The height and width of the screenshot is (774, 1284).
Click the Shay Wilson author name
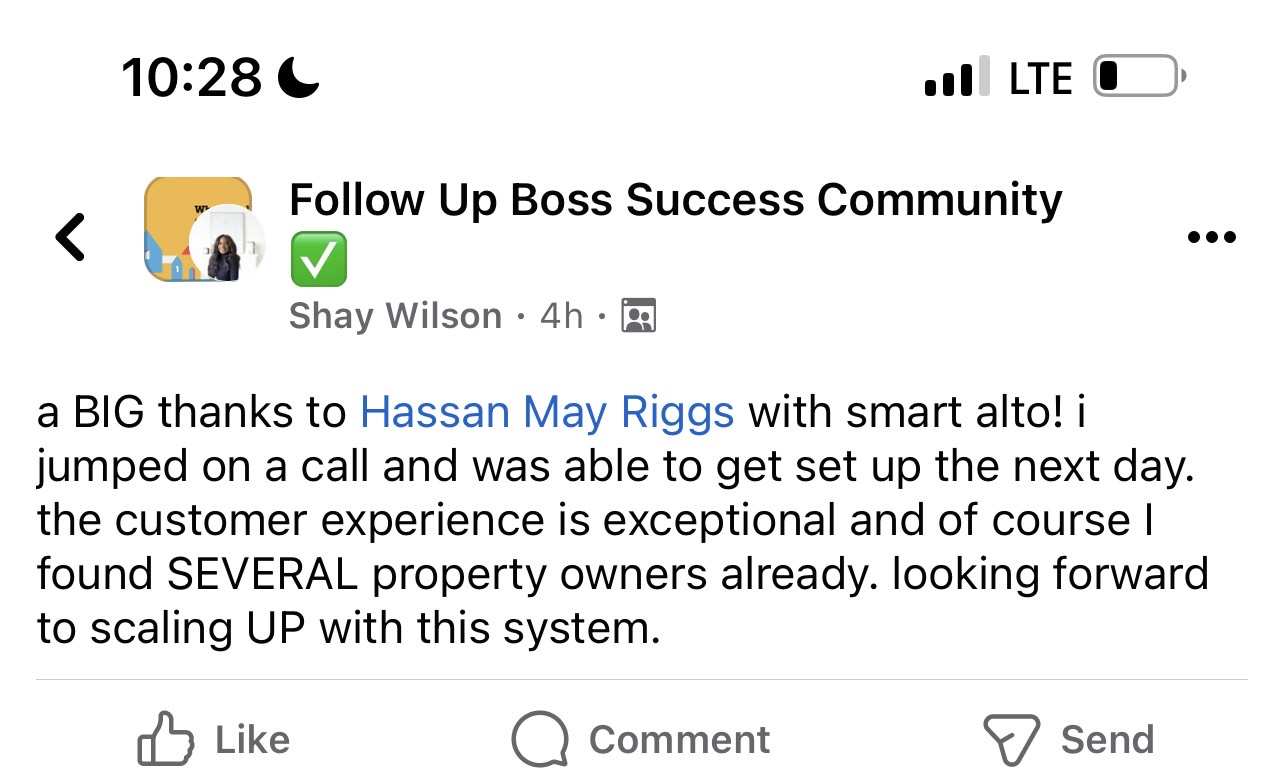click(395, 316)
